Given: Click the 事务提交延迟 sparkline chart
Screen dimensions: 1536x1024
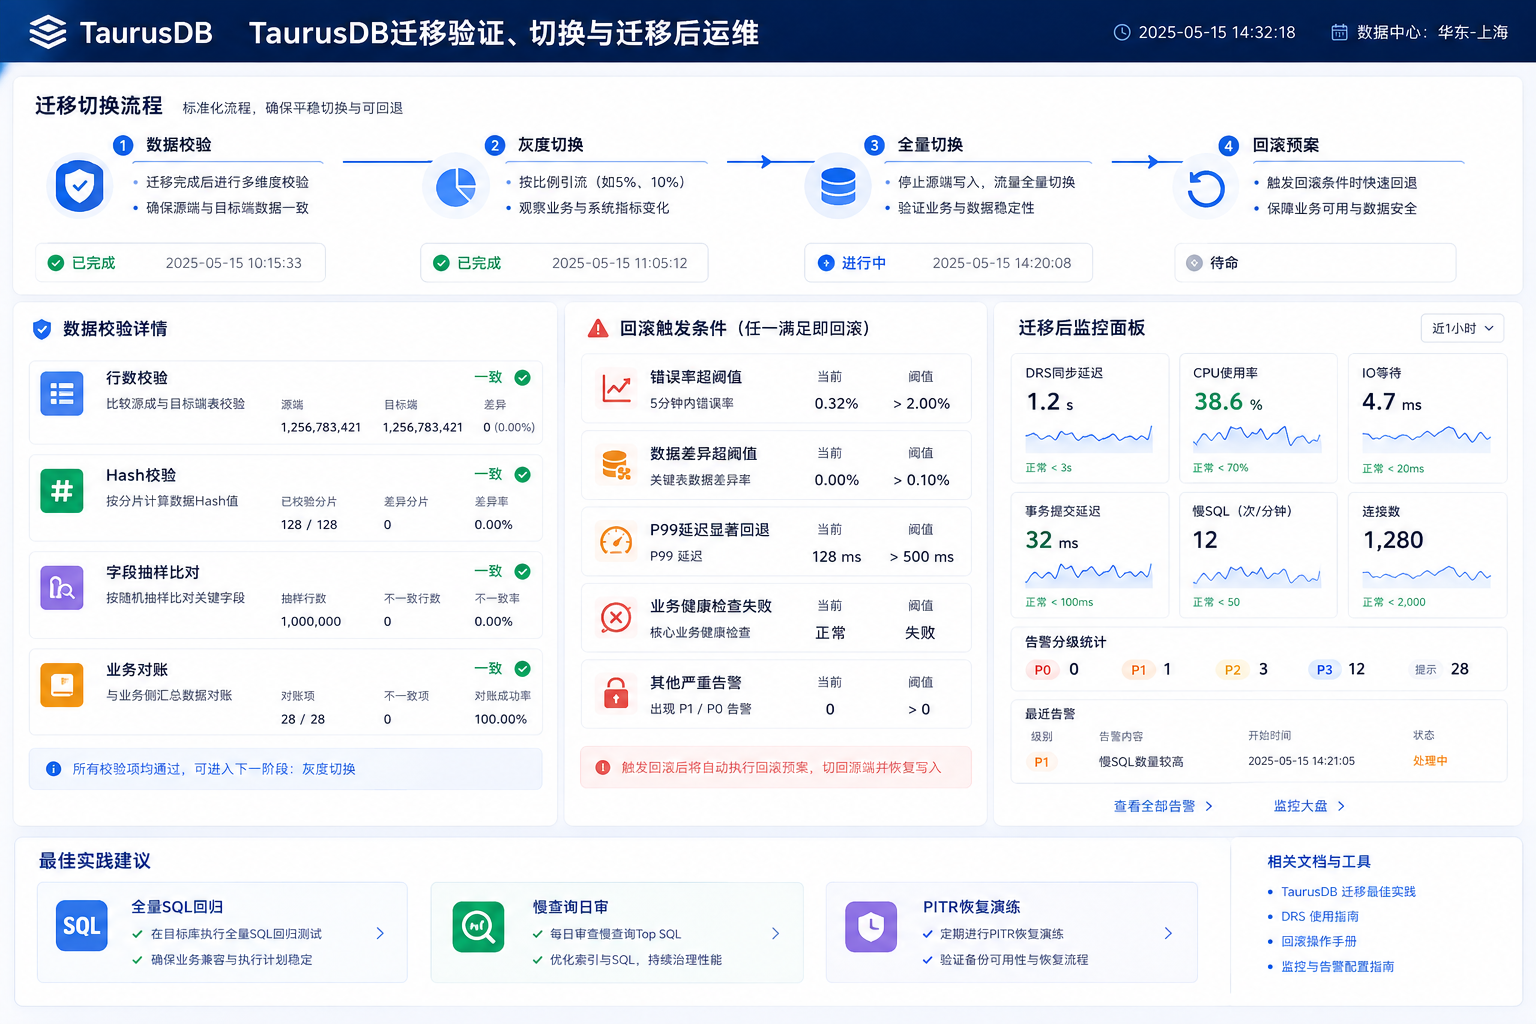Looking at the screenshot, I should tap(1089, 575).
